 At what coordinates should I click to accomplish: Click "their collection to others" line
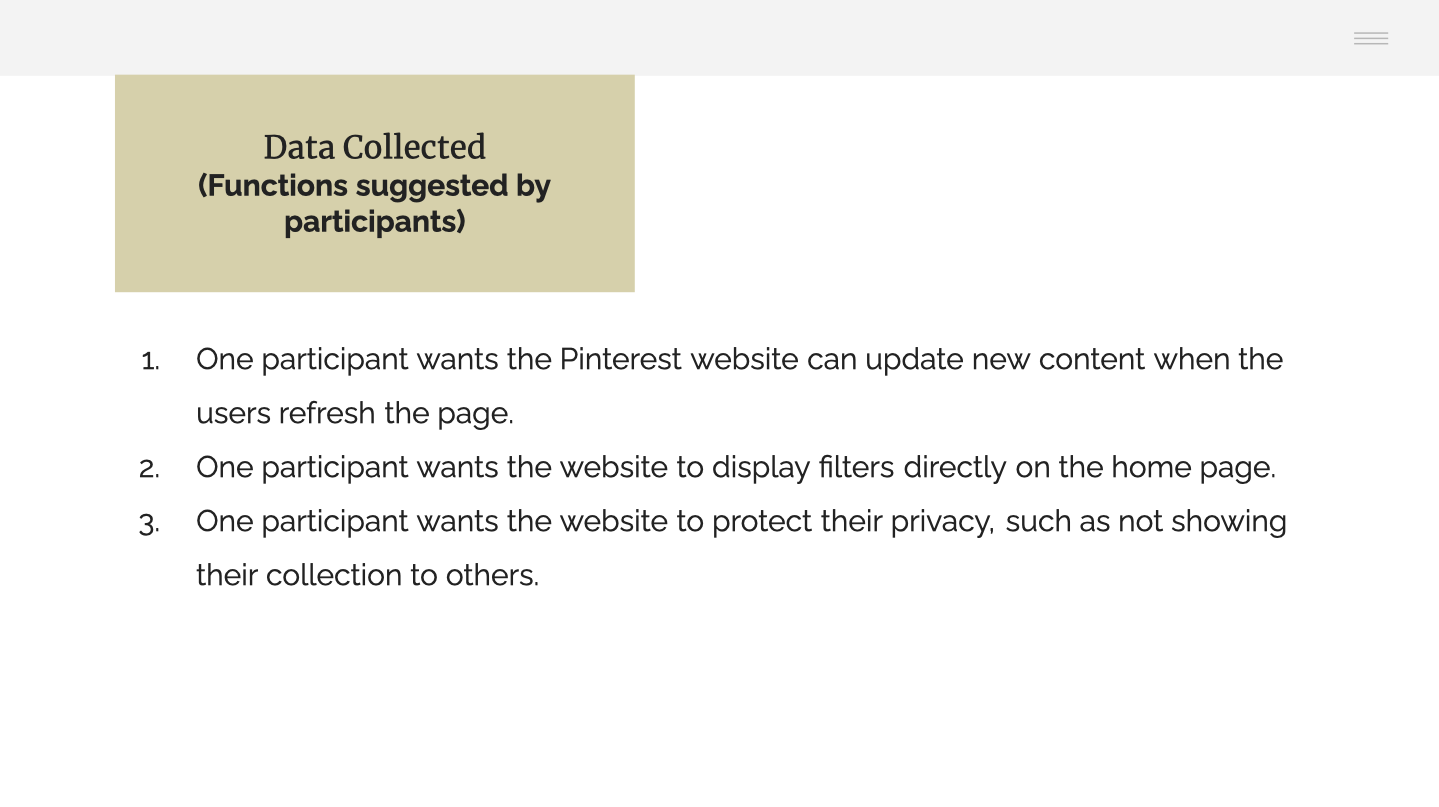click(368, 575)
